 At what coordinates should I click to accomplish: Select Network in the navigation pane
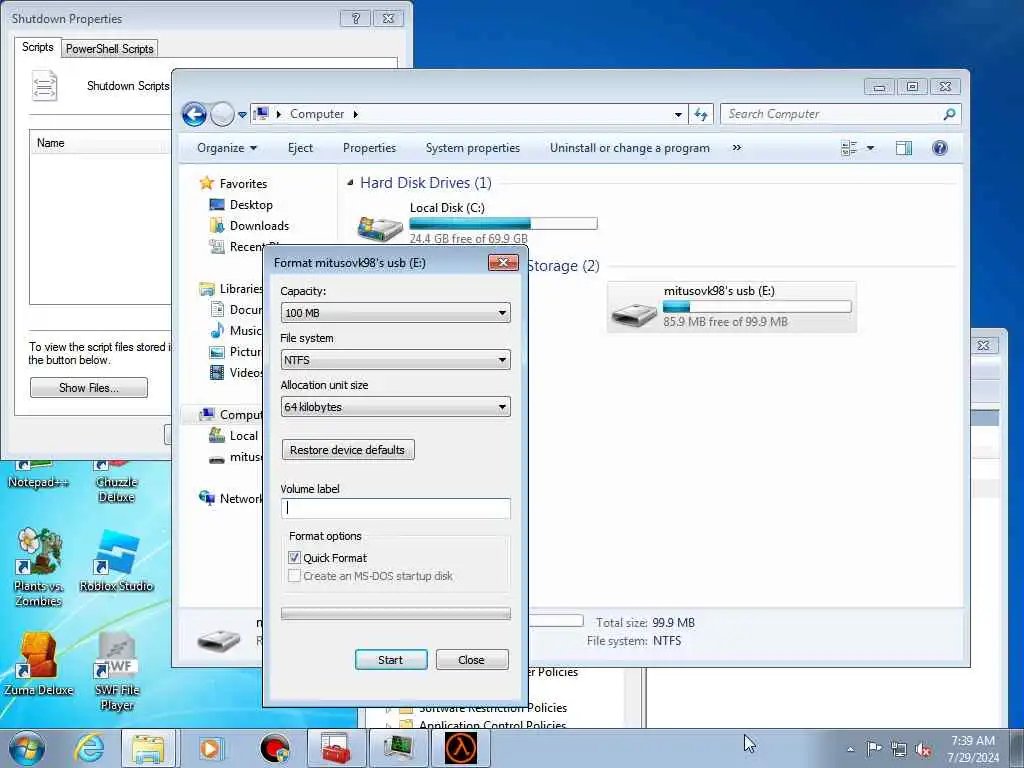pyautogui.click(x=240, y=498)
